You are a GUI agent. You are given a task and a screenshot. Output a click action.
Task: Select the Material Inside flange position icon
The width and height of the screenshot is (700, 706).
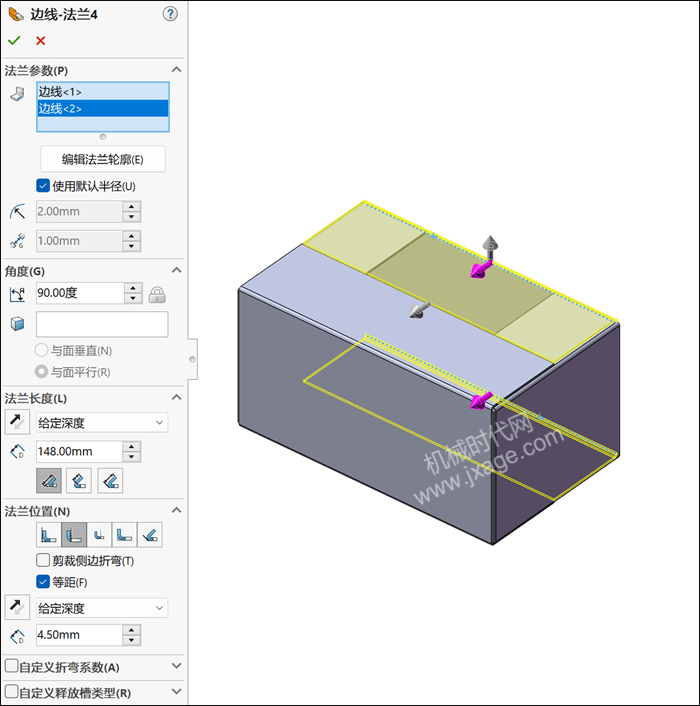tap(49, 535)
